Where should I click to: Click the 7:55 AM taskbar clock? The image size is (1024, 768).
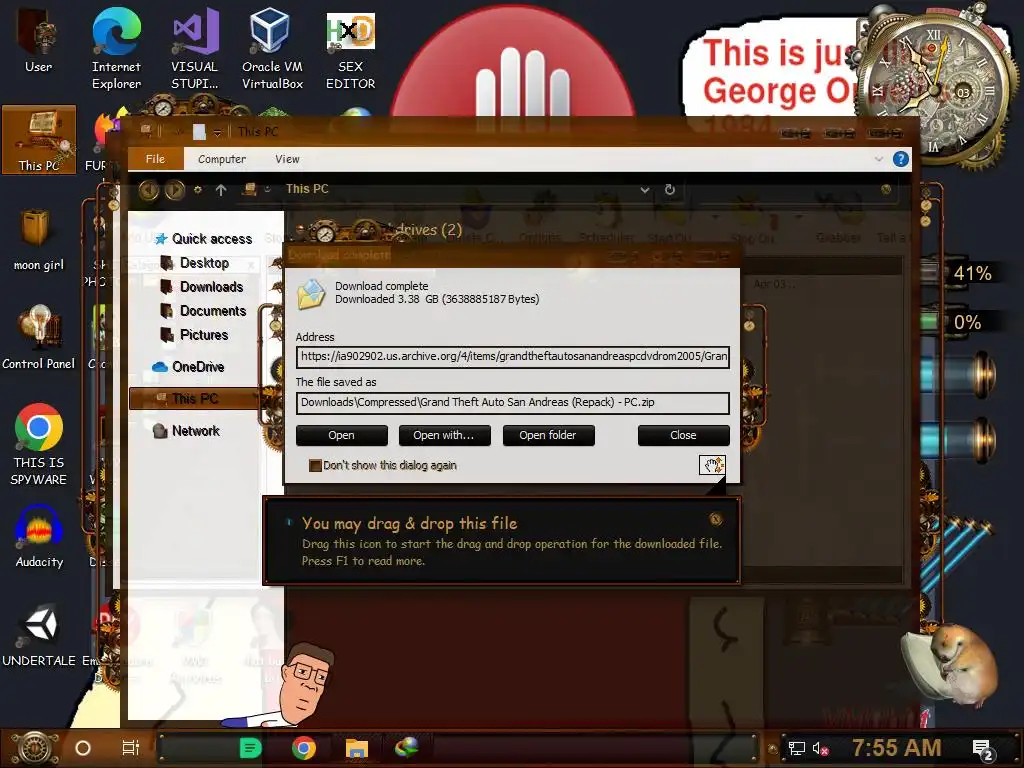click(x=896, y=748)
